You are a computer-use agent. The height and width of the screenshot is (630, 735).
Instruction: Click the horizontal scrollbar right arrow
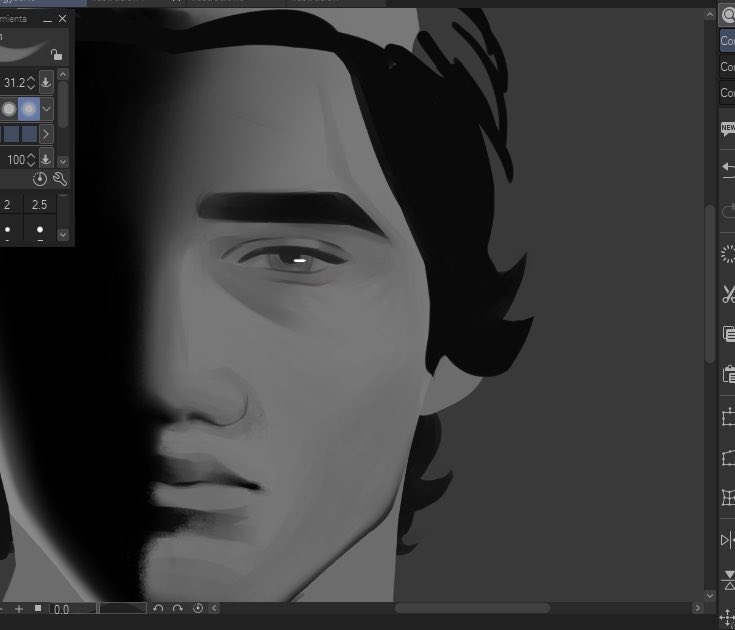[x=698, y=608]
